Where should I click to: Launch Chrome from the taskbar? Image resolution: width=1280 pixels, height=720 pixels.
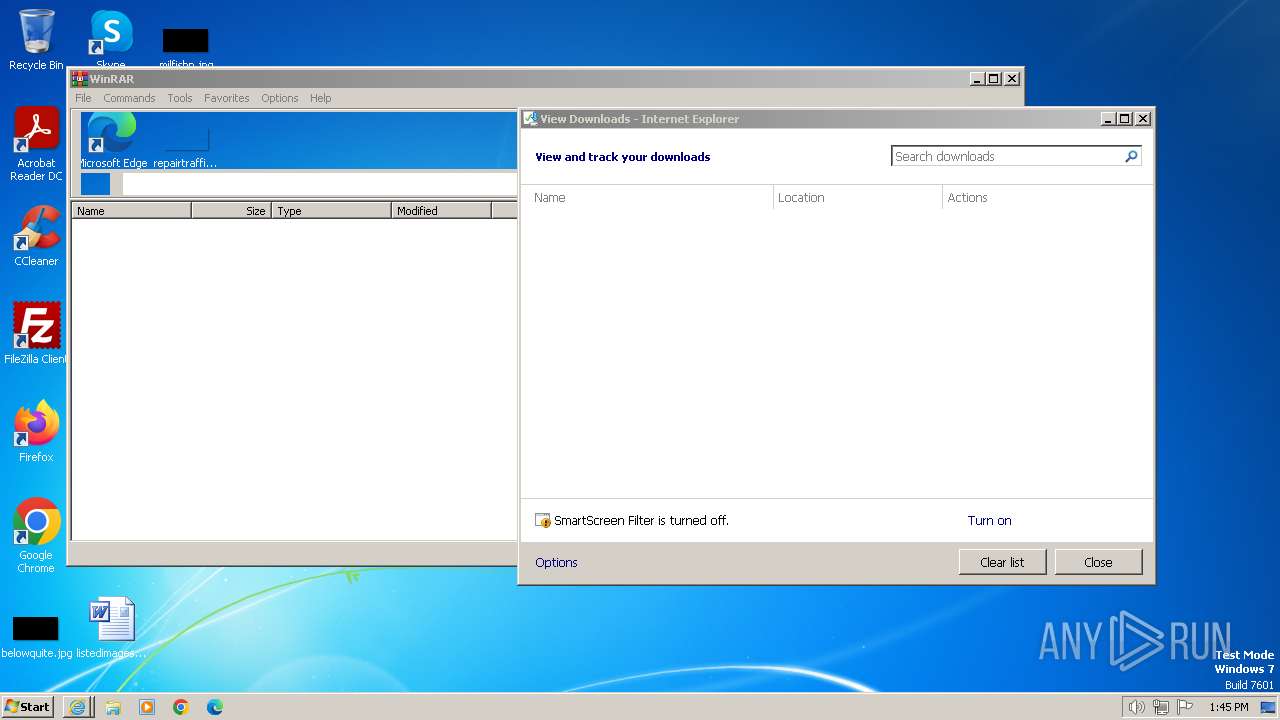[x=181, y=707]
